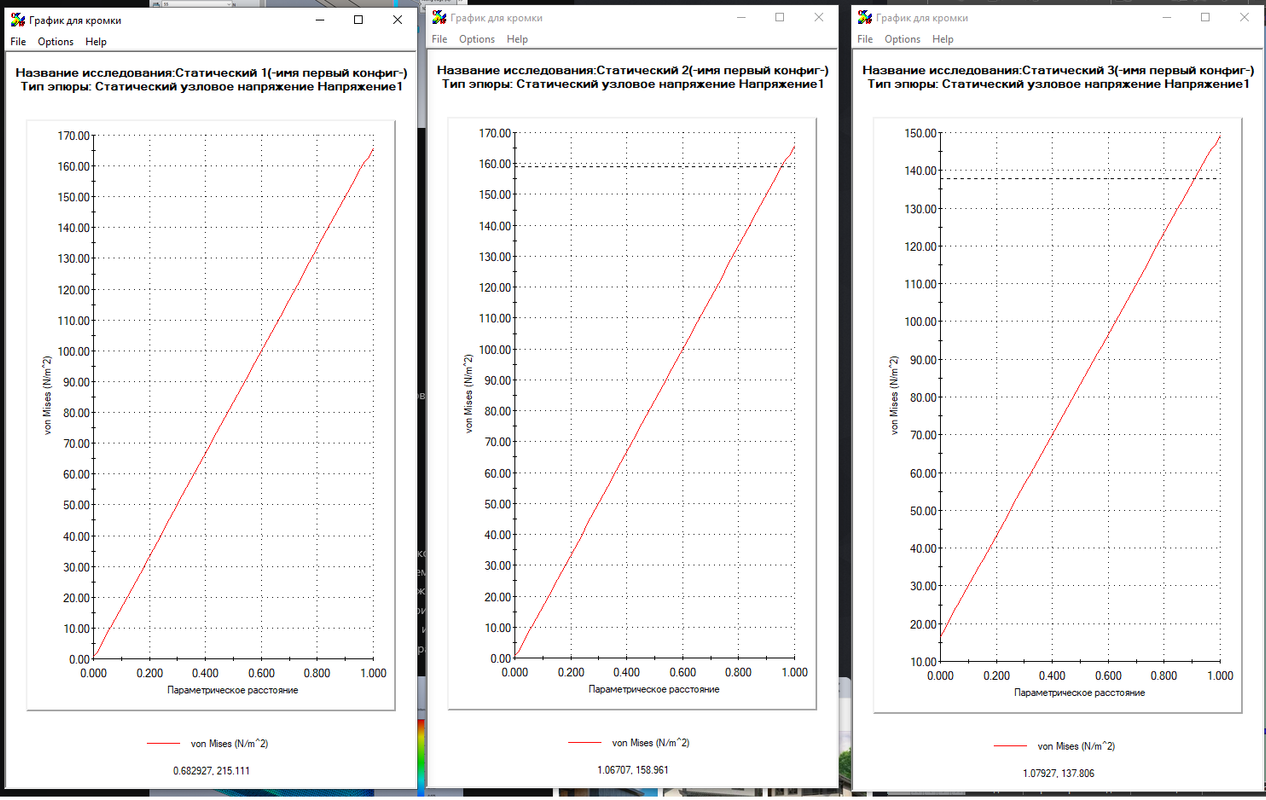Click 150.00 tick label in right graph

click(923, 133)
